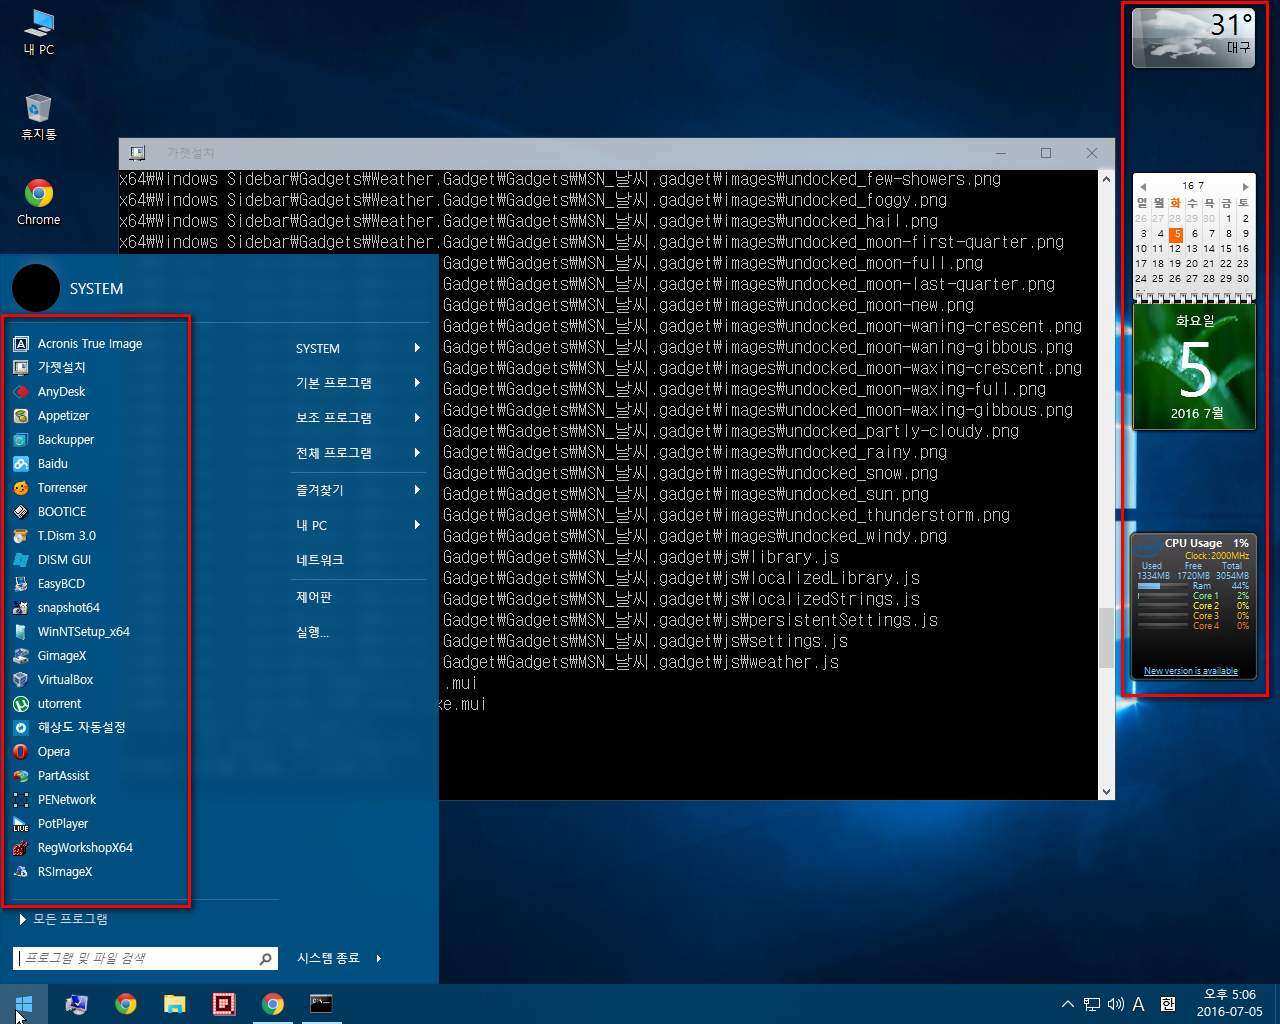The image size is (1280, 1024).
Task: Open File Explorer from the taskbar
Action: tap(175, 1004)
